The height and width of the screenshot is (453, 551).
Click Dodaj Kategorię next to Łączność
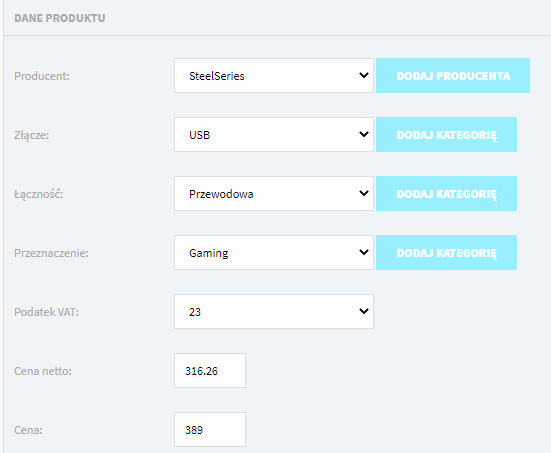click(446, 194)
